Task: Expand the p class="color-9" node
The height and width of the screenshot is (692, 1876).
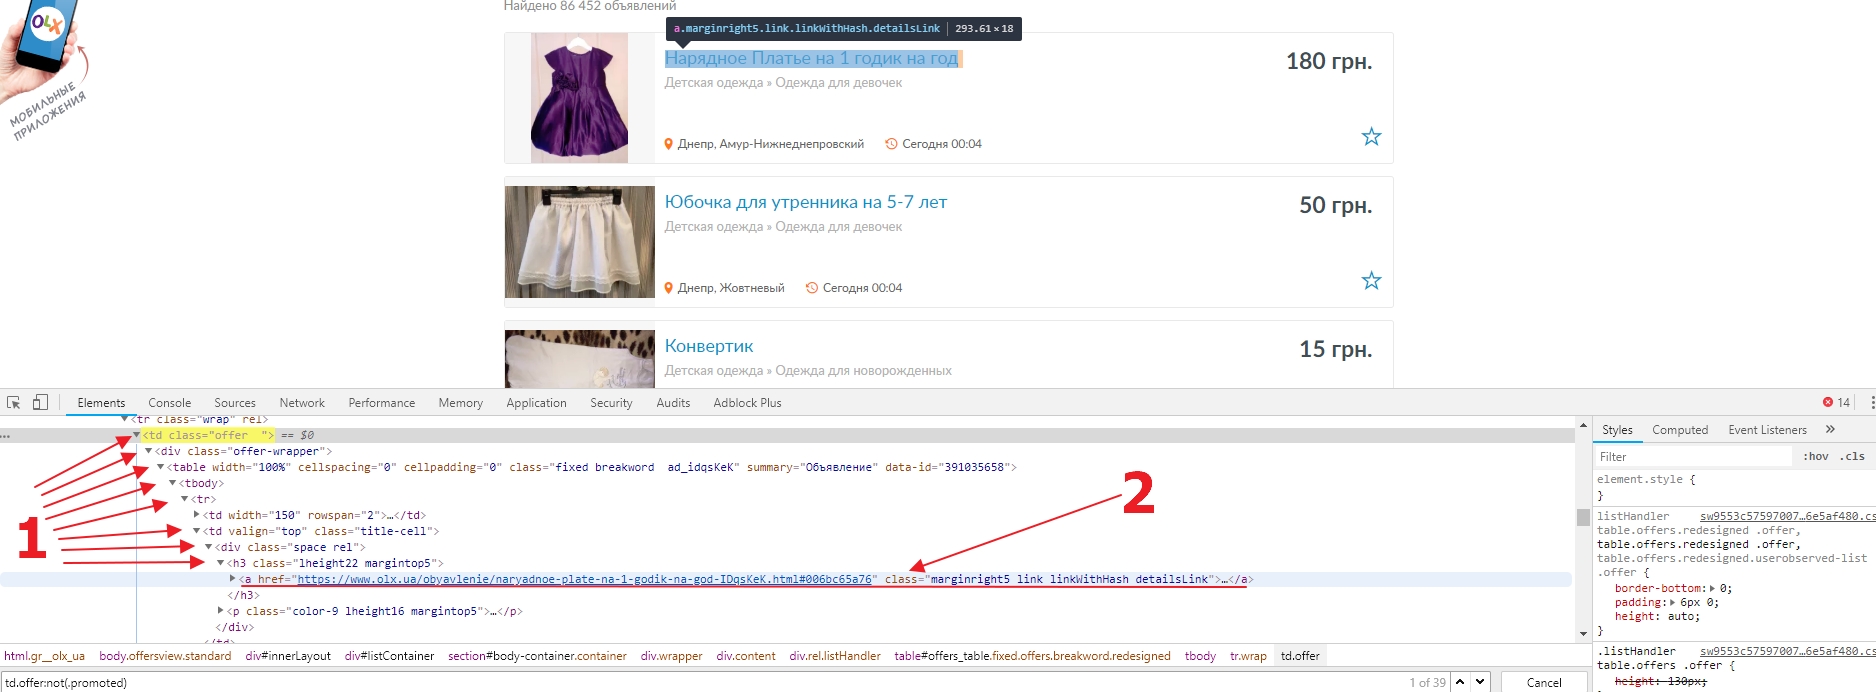Action: (x=220, y=611)
